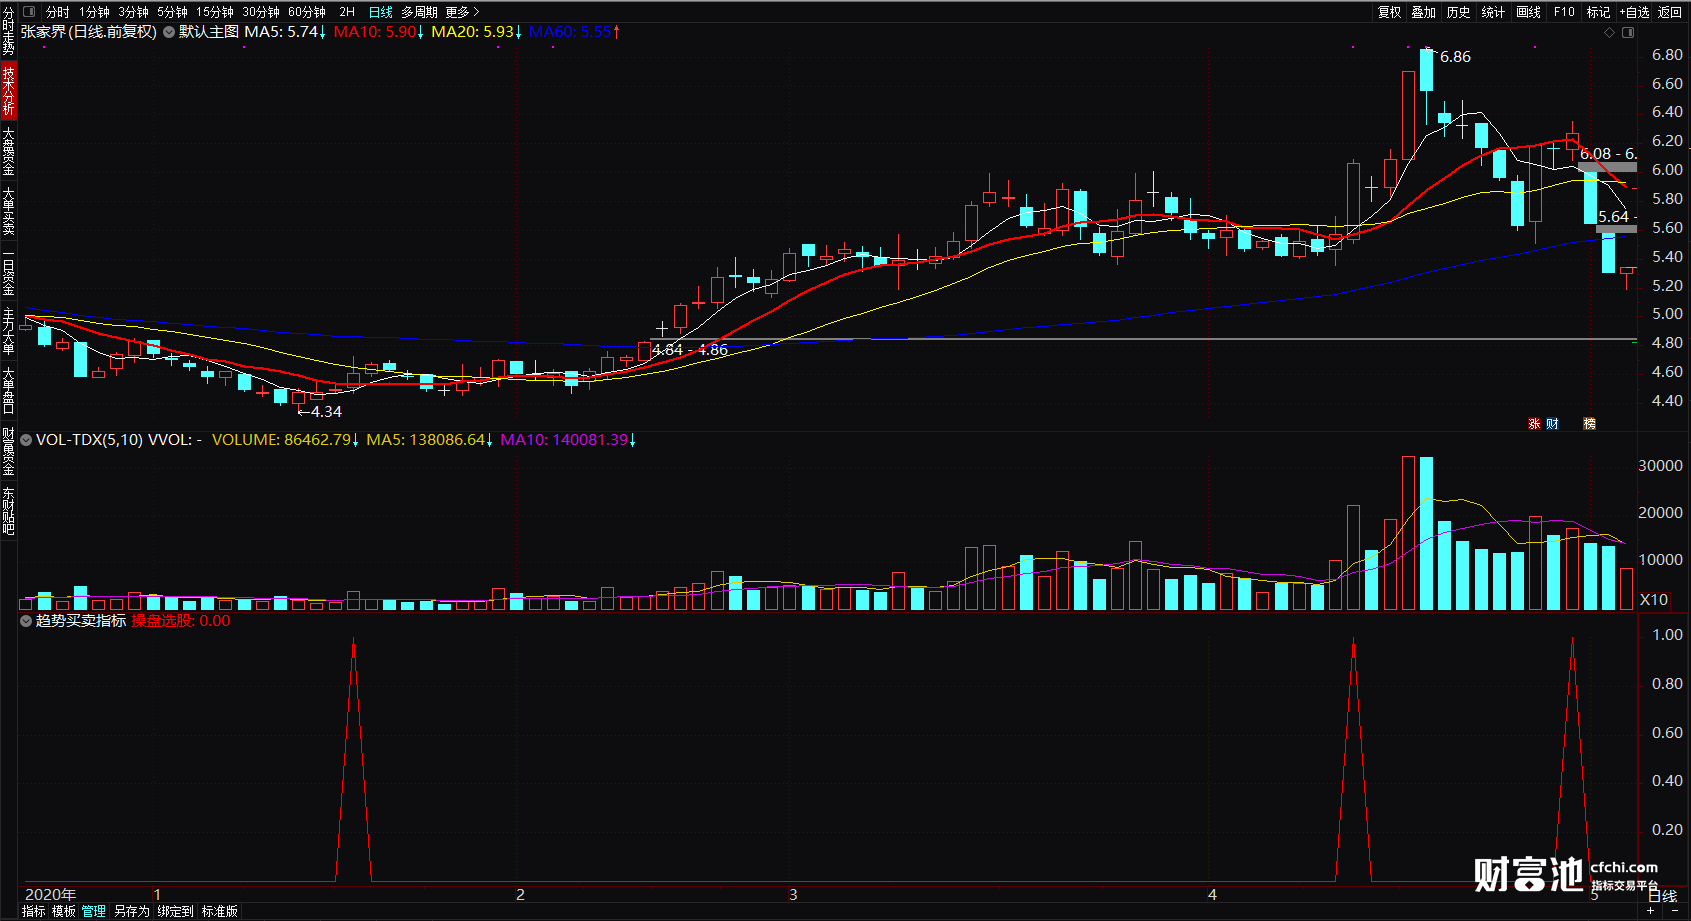Click the volume MA10: 140081.39 readout
The width and height of the screenshot is (1691, 921).
[568, 440]
